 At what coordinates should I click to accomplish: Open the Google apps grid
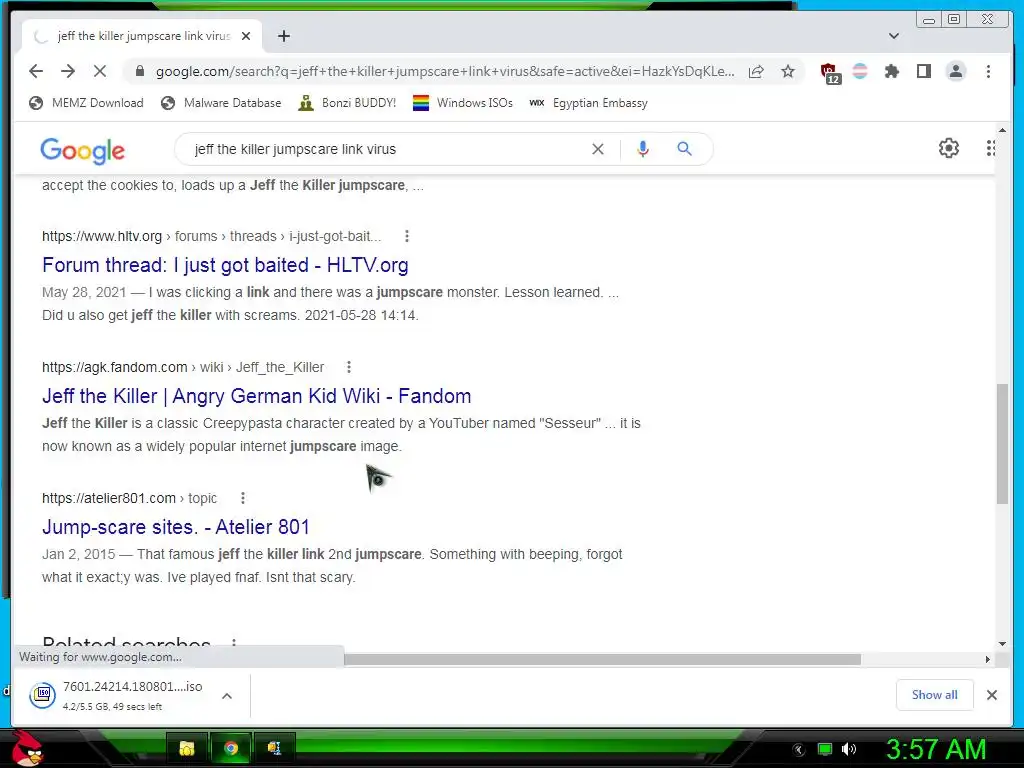click(991, 148)
